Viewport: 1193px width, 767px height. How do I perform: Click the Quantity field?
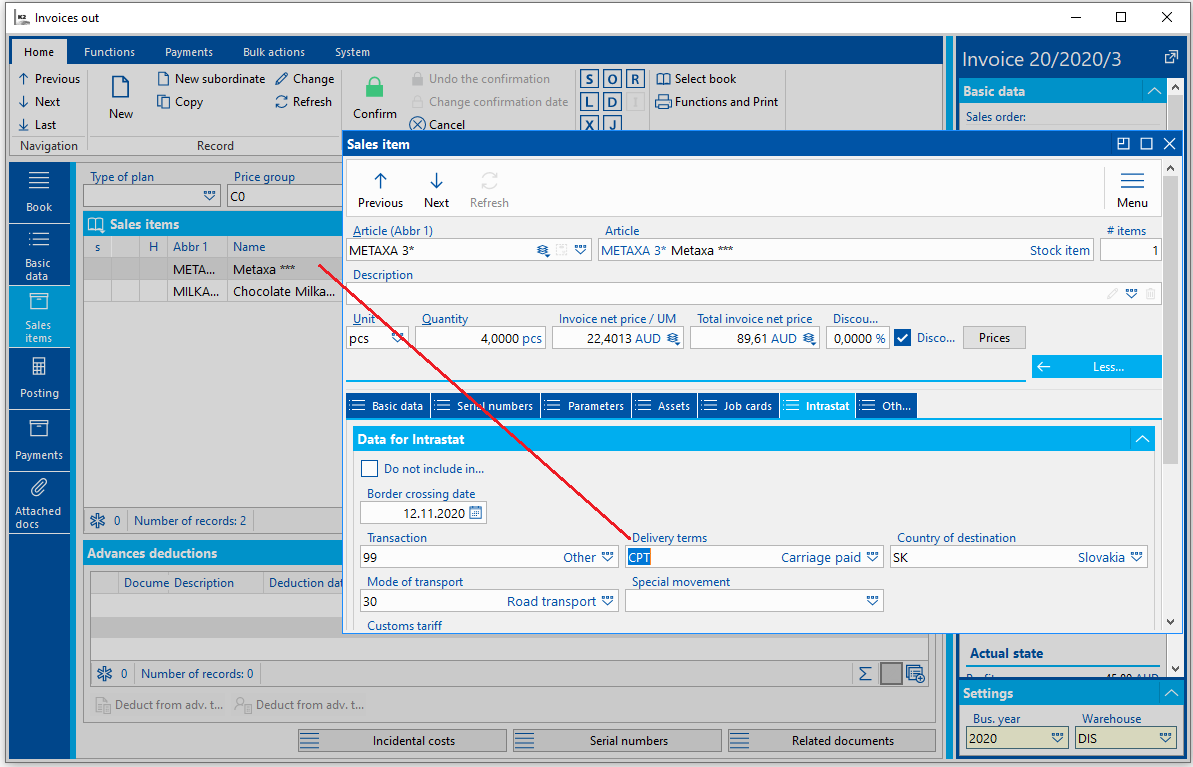click(x=479, y=338)
